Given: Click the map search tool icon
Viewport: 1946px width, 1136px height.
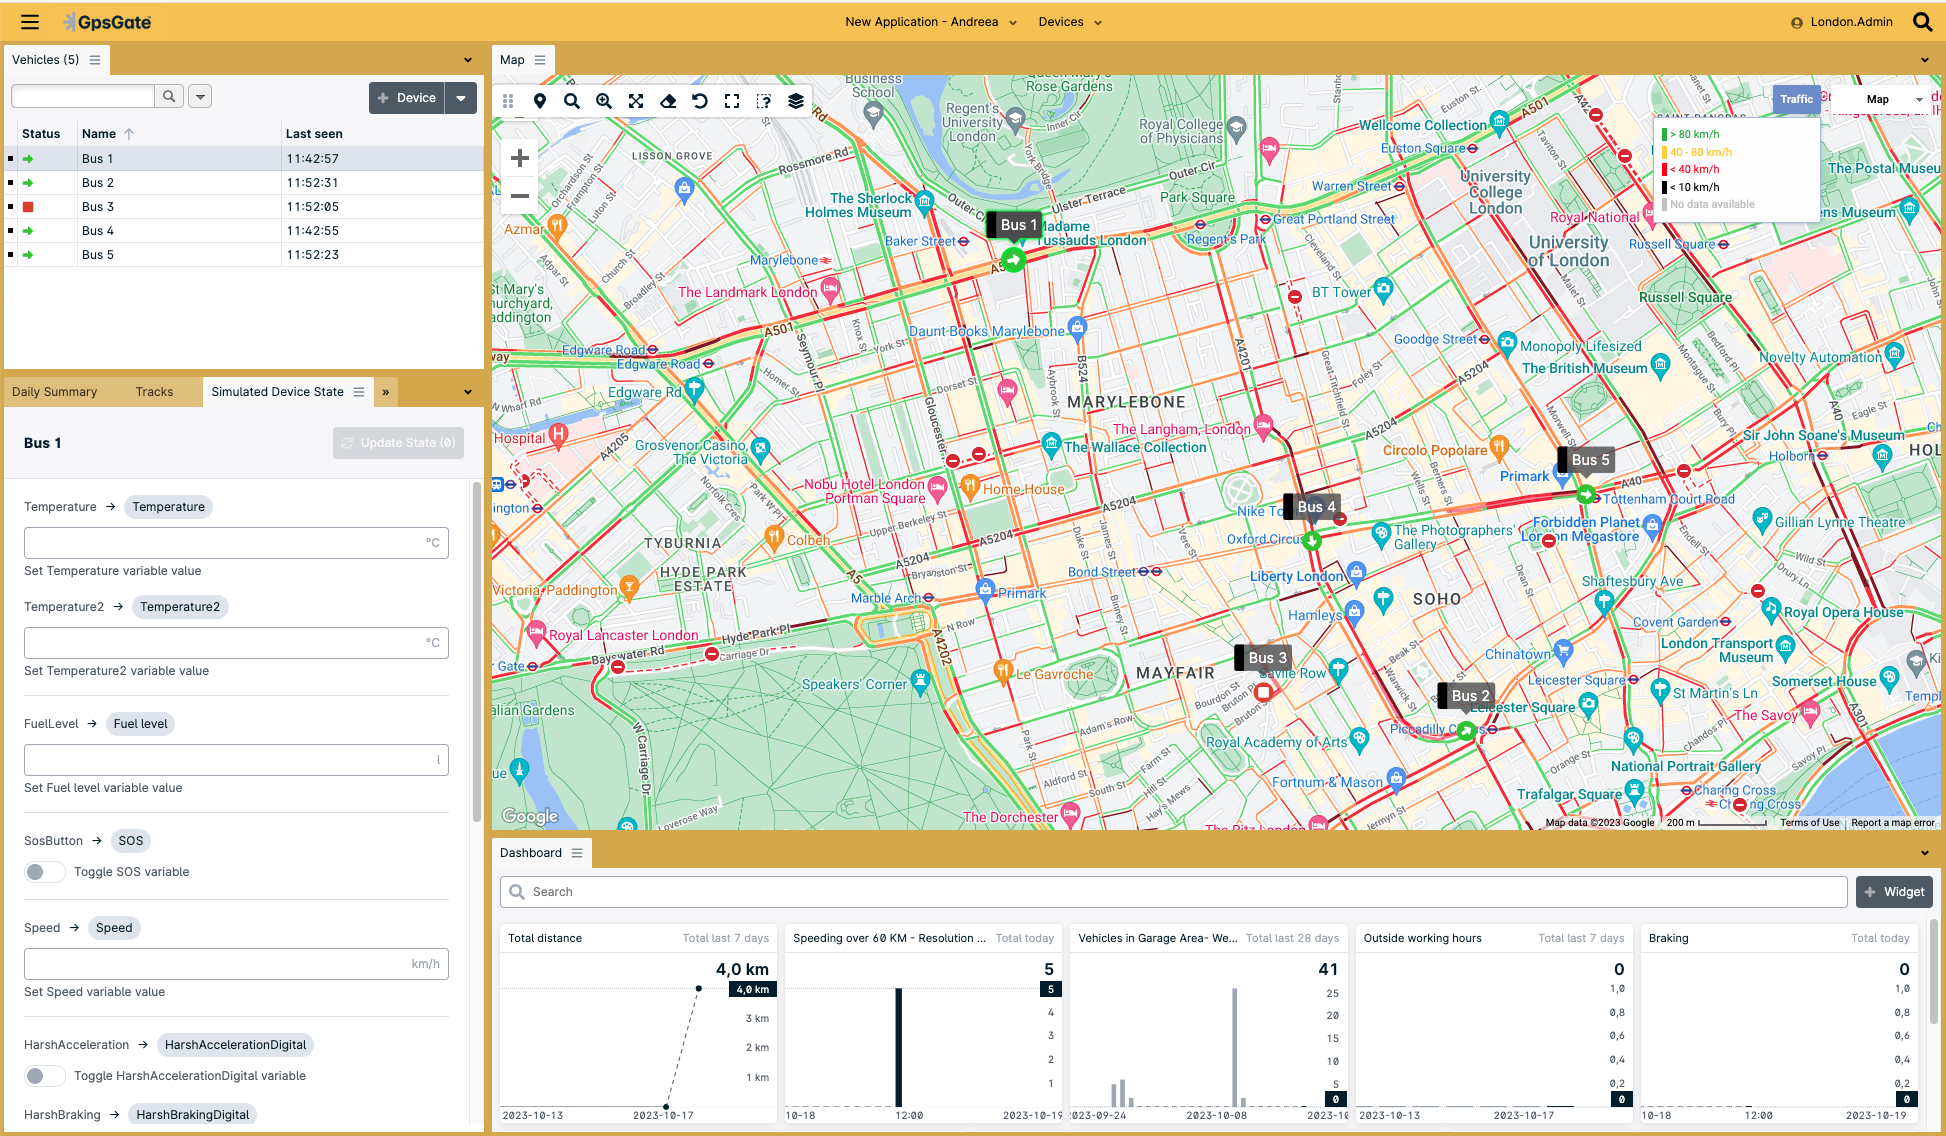Looking at the screenshot, I should click(x=572, y=101).
